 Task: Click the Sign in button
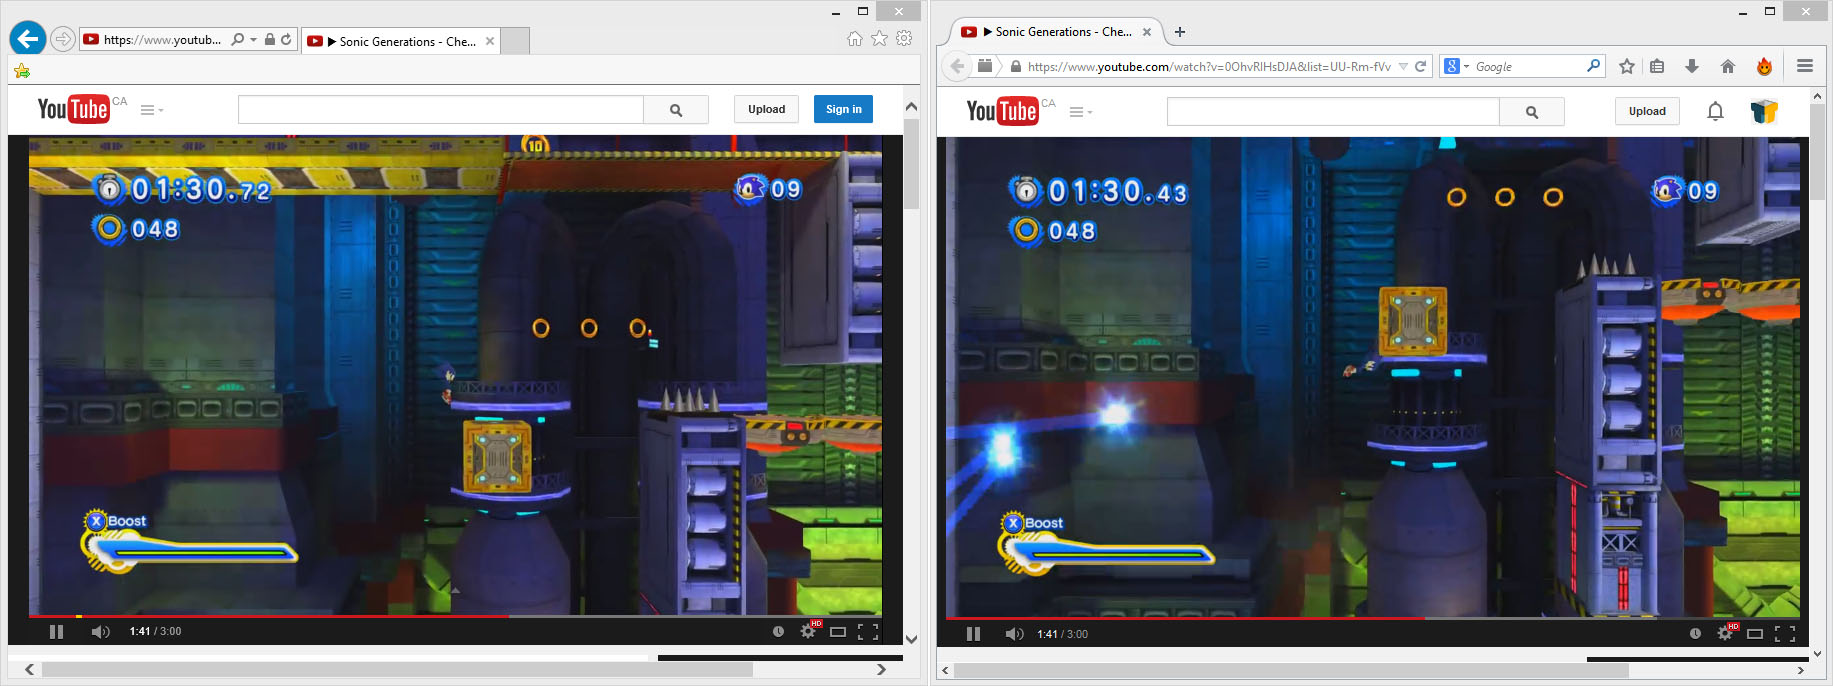[844, 109]
